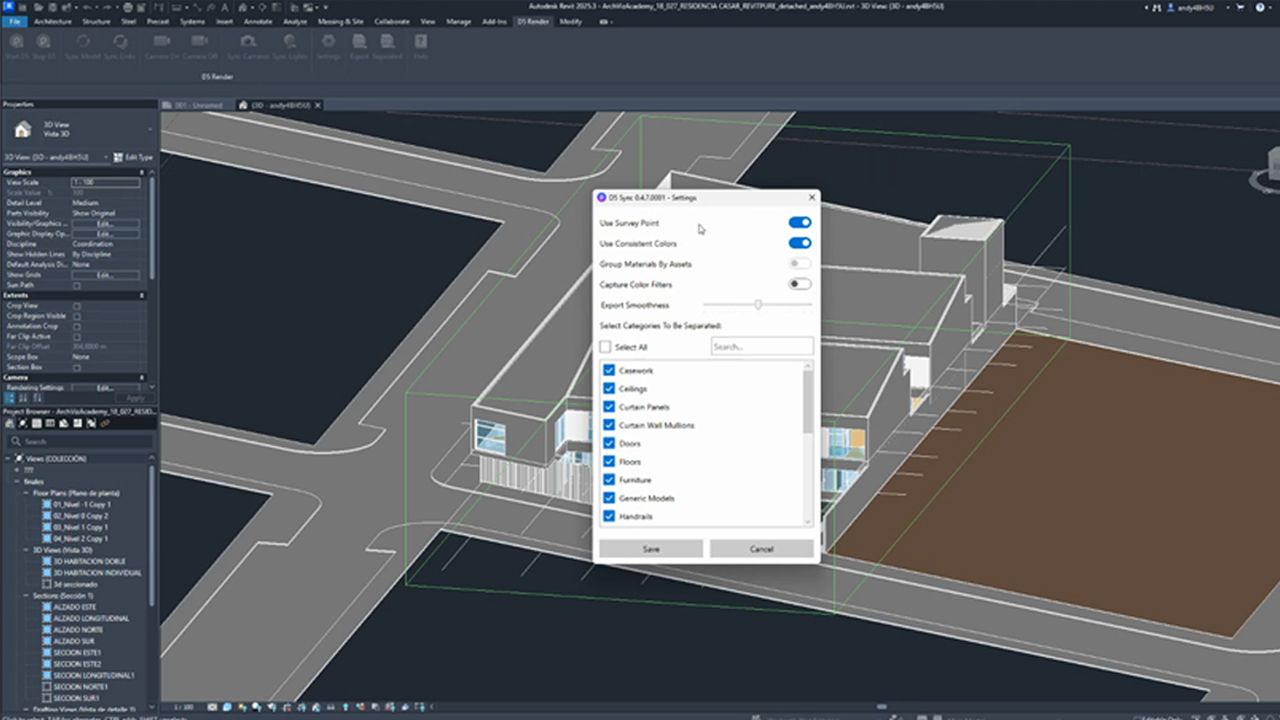Click the D5 Export ribbon icon
Viewport: 1280px width, 720px height.
pyautogui.click(x=358, y=42)
